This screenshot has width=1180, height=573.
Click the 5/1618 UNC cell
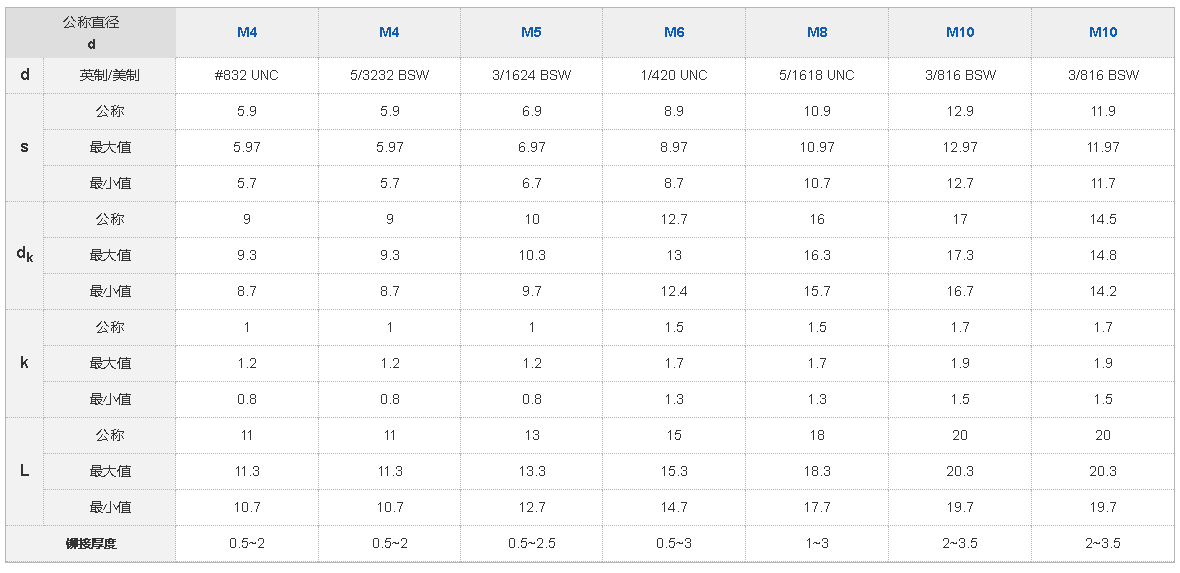(x=817, y=75)
